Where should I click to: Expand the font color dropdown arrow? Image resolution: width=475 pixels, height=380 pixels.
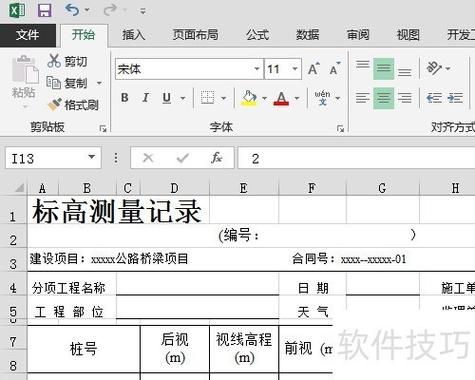pos(297,98)
